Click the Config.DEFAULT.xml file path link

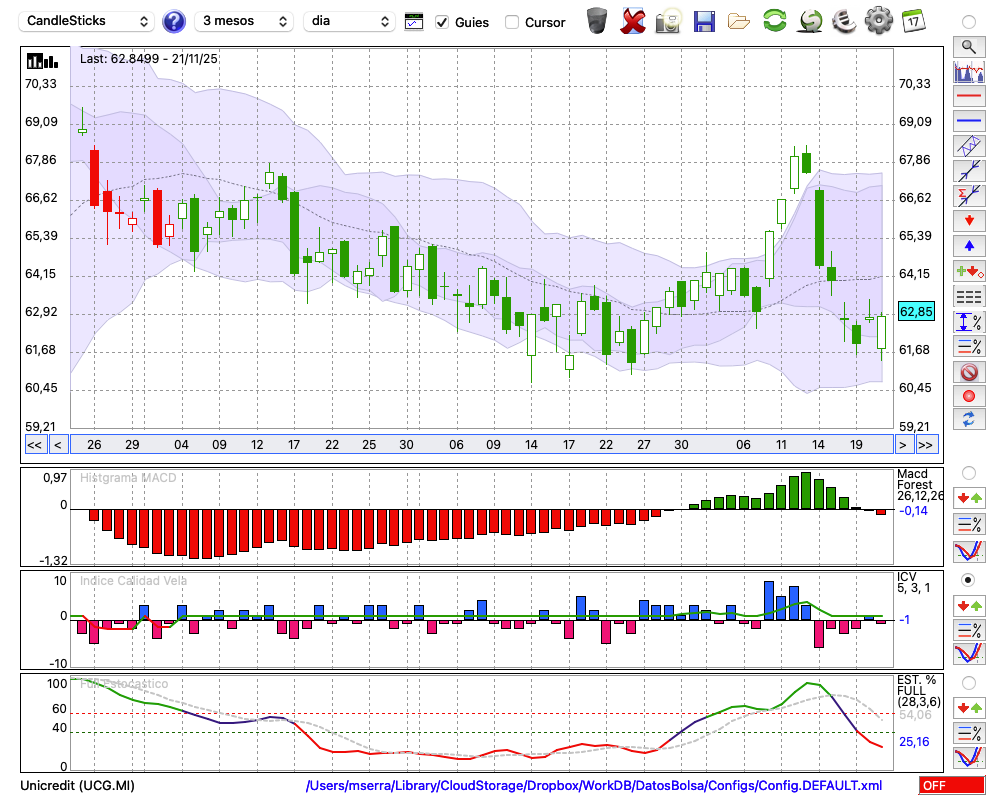tap(594, 786)
